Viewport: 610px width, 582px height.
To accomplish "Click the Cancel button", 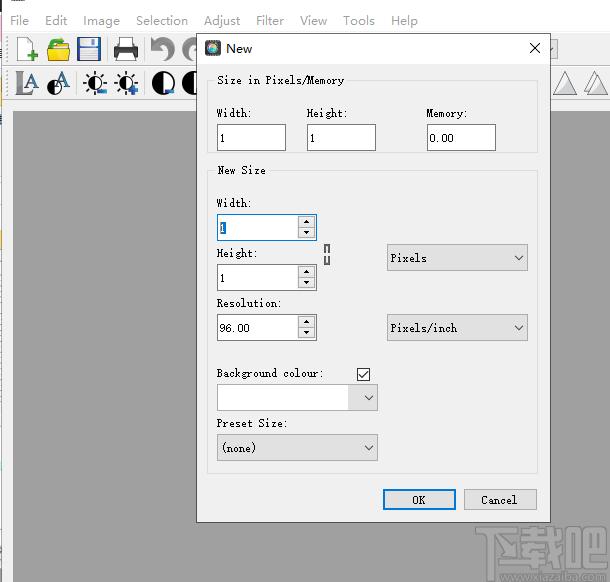I will pos(500,500).
